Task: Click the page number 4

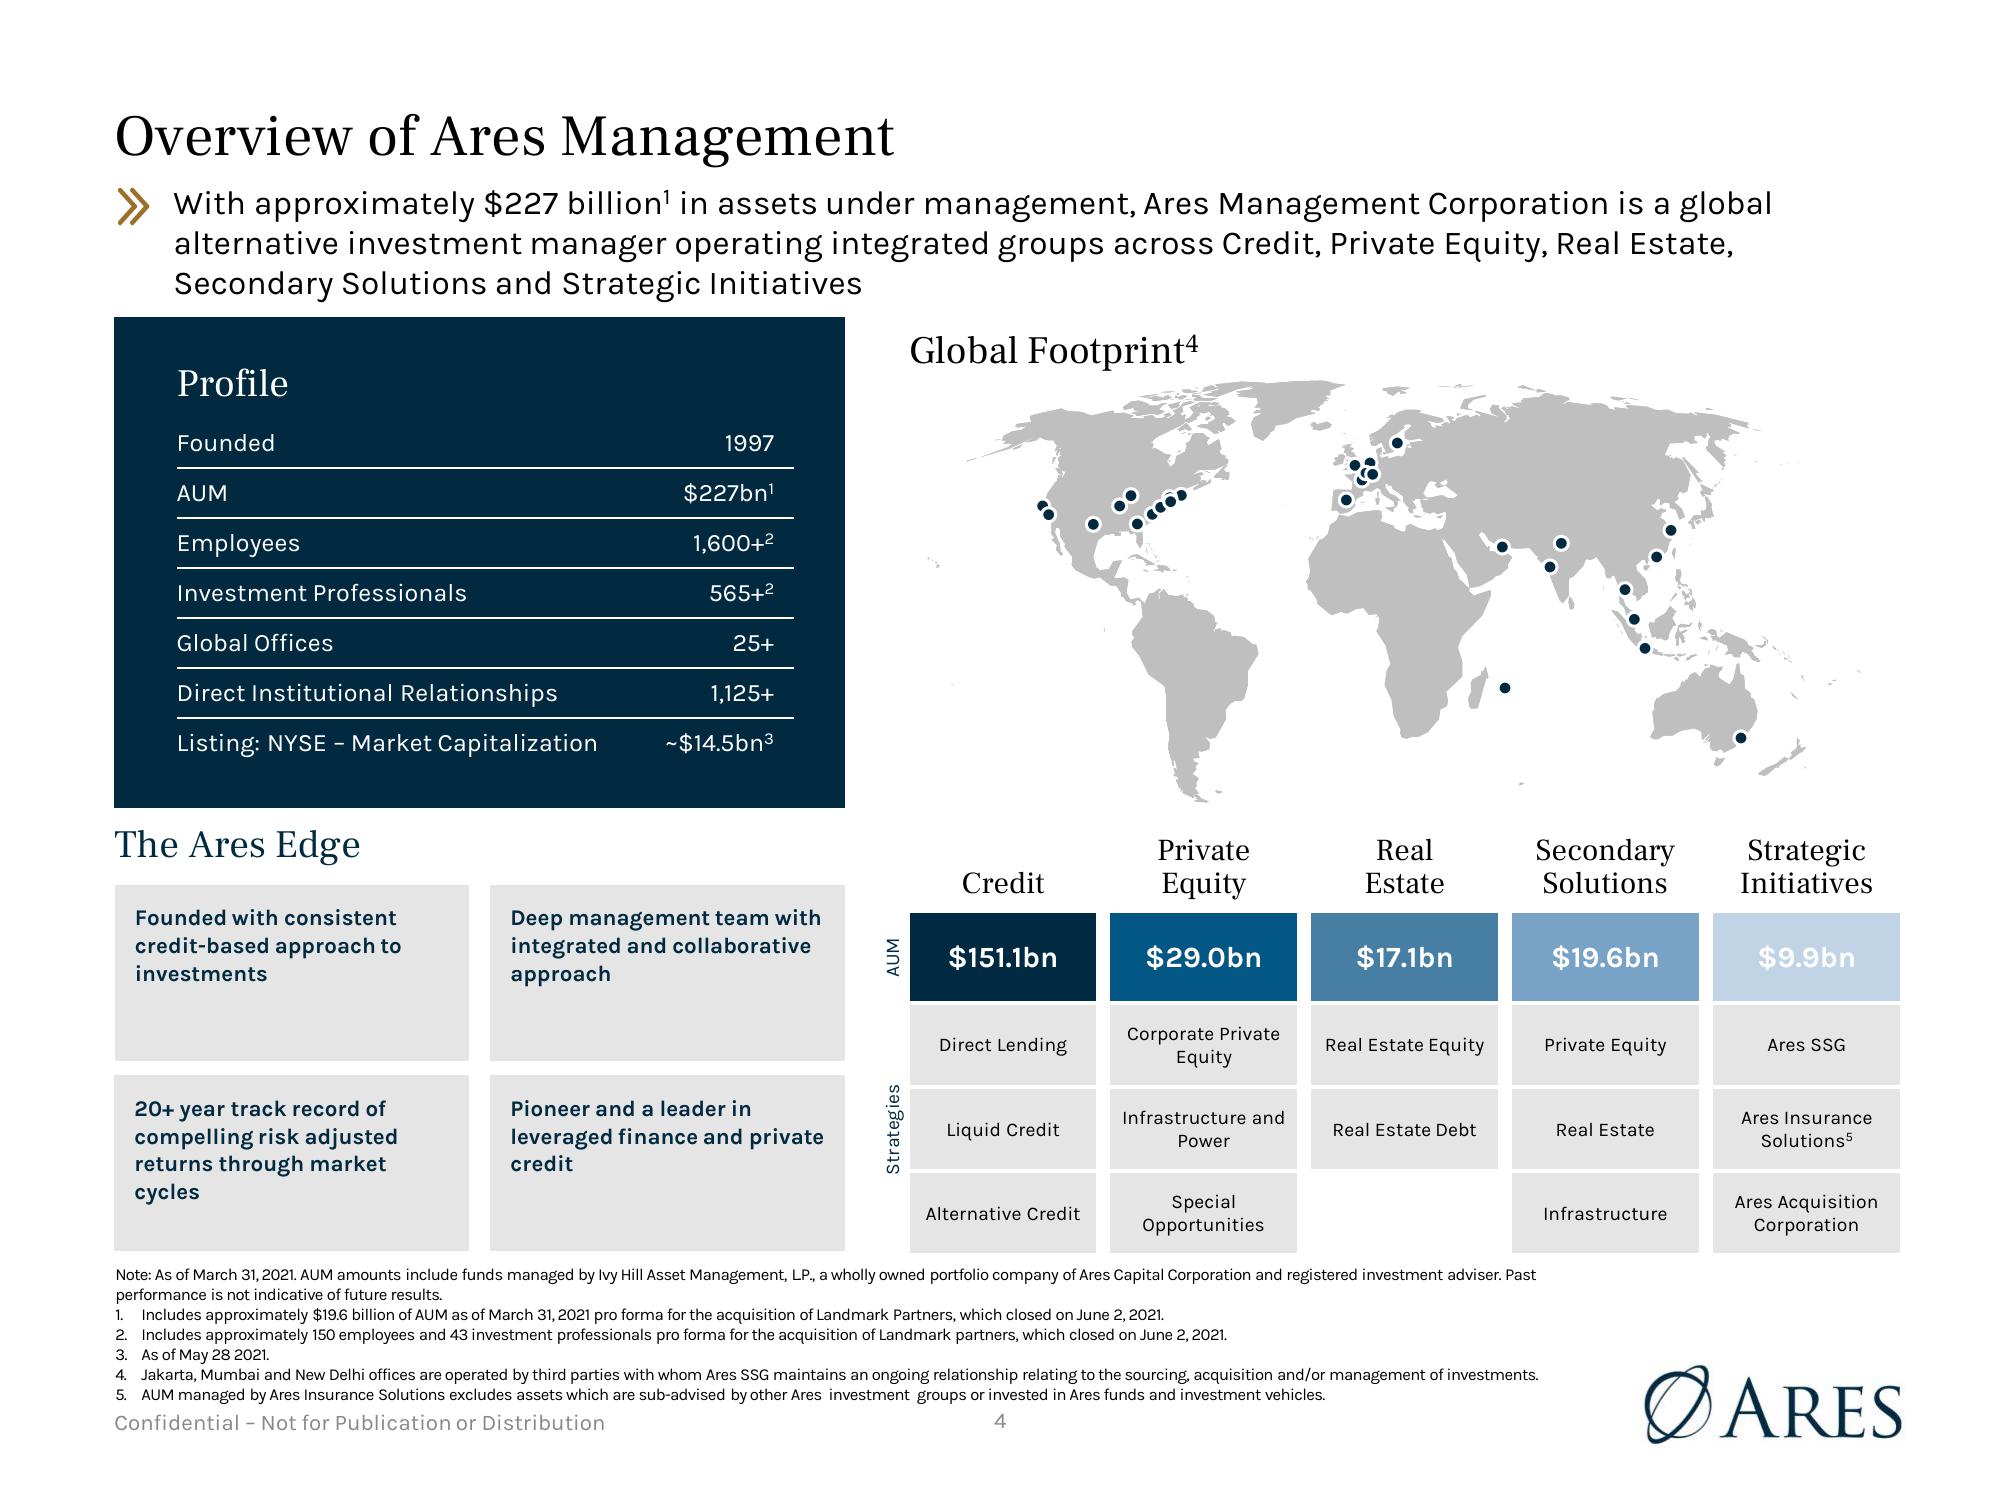Action: pyautogui.click(x=1000, y=1421)
